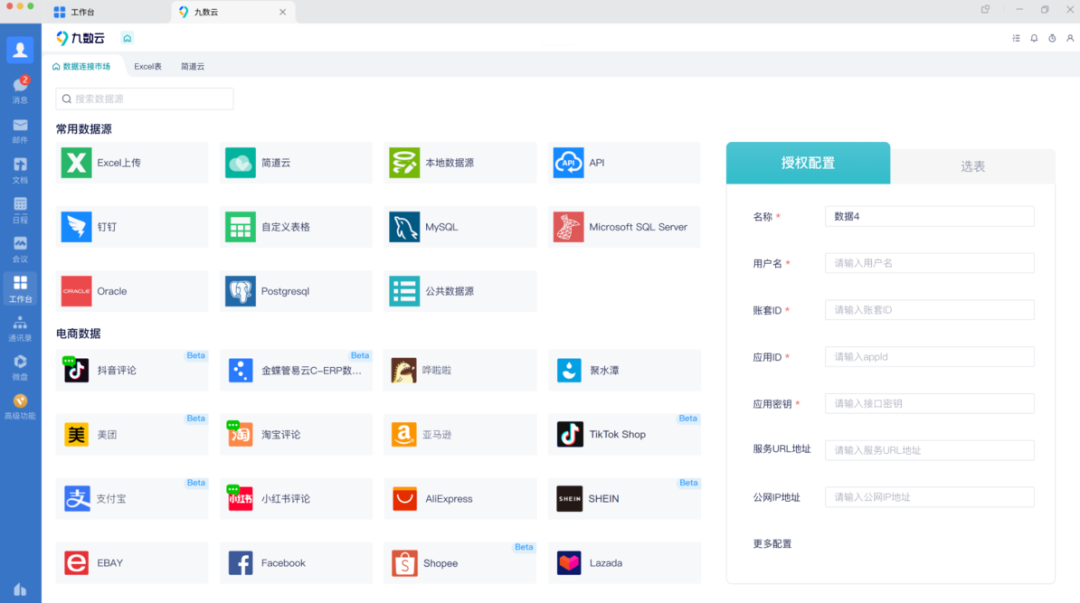
Task: Open the Facebook connector
Action: 296,563
